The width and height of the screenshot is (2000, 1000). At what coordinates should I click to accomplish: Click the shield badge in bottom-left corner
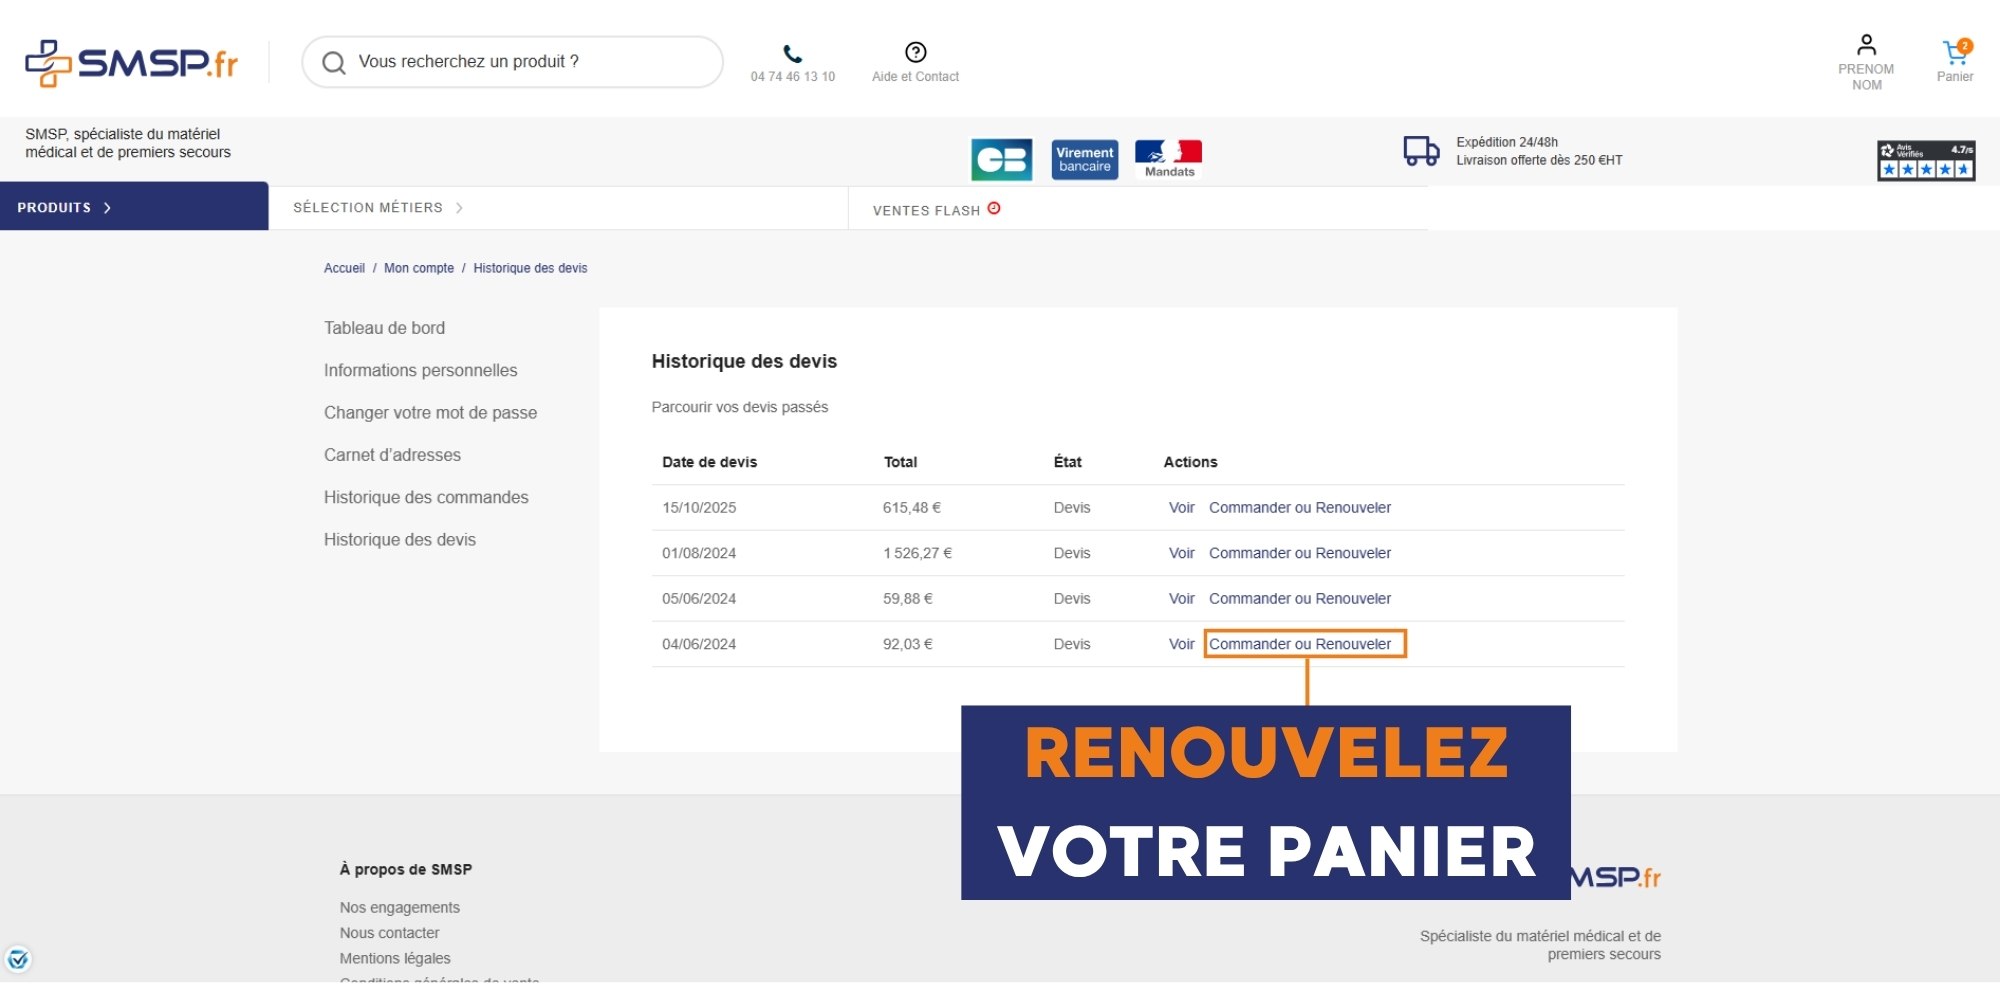(x=18, y=959)
